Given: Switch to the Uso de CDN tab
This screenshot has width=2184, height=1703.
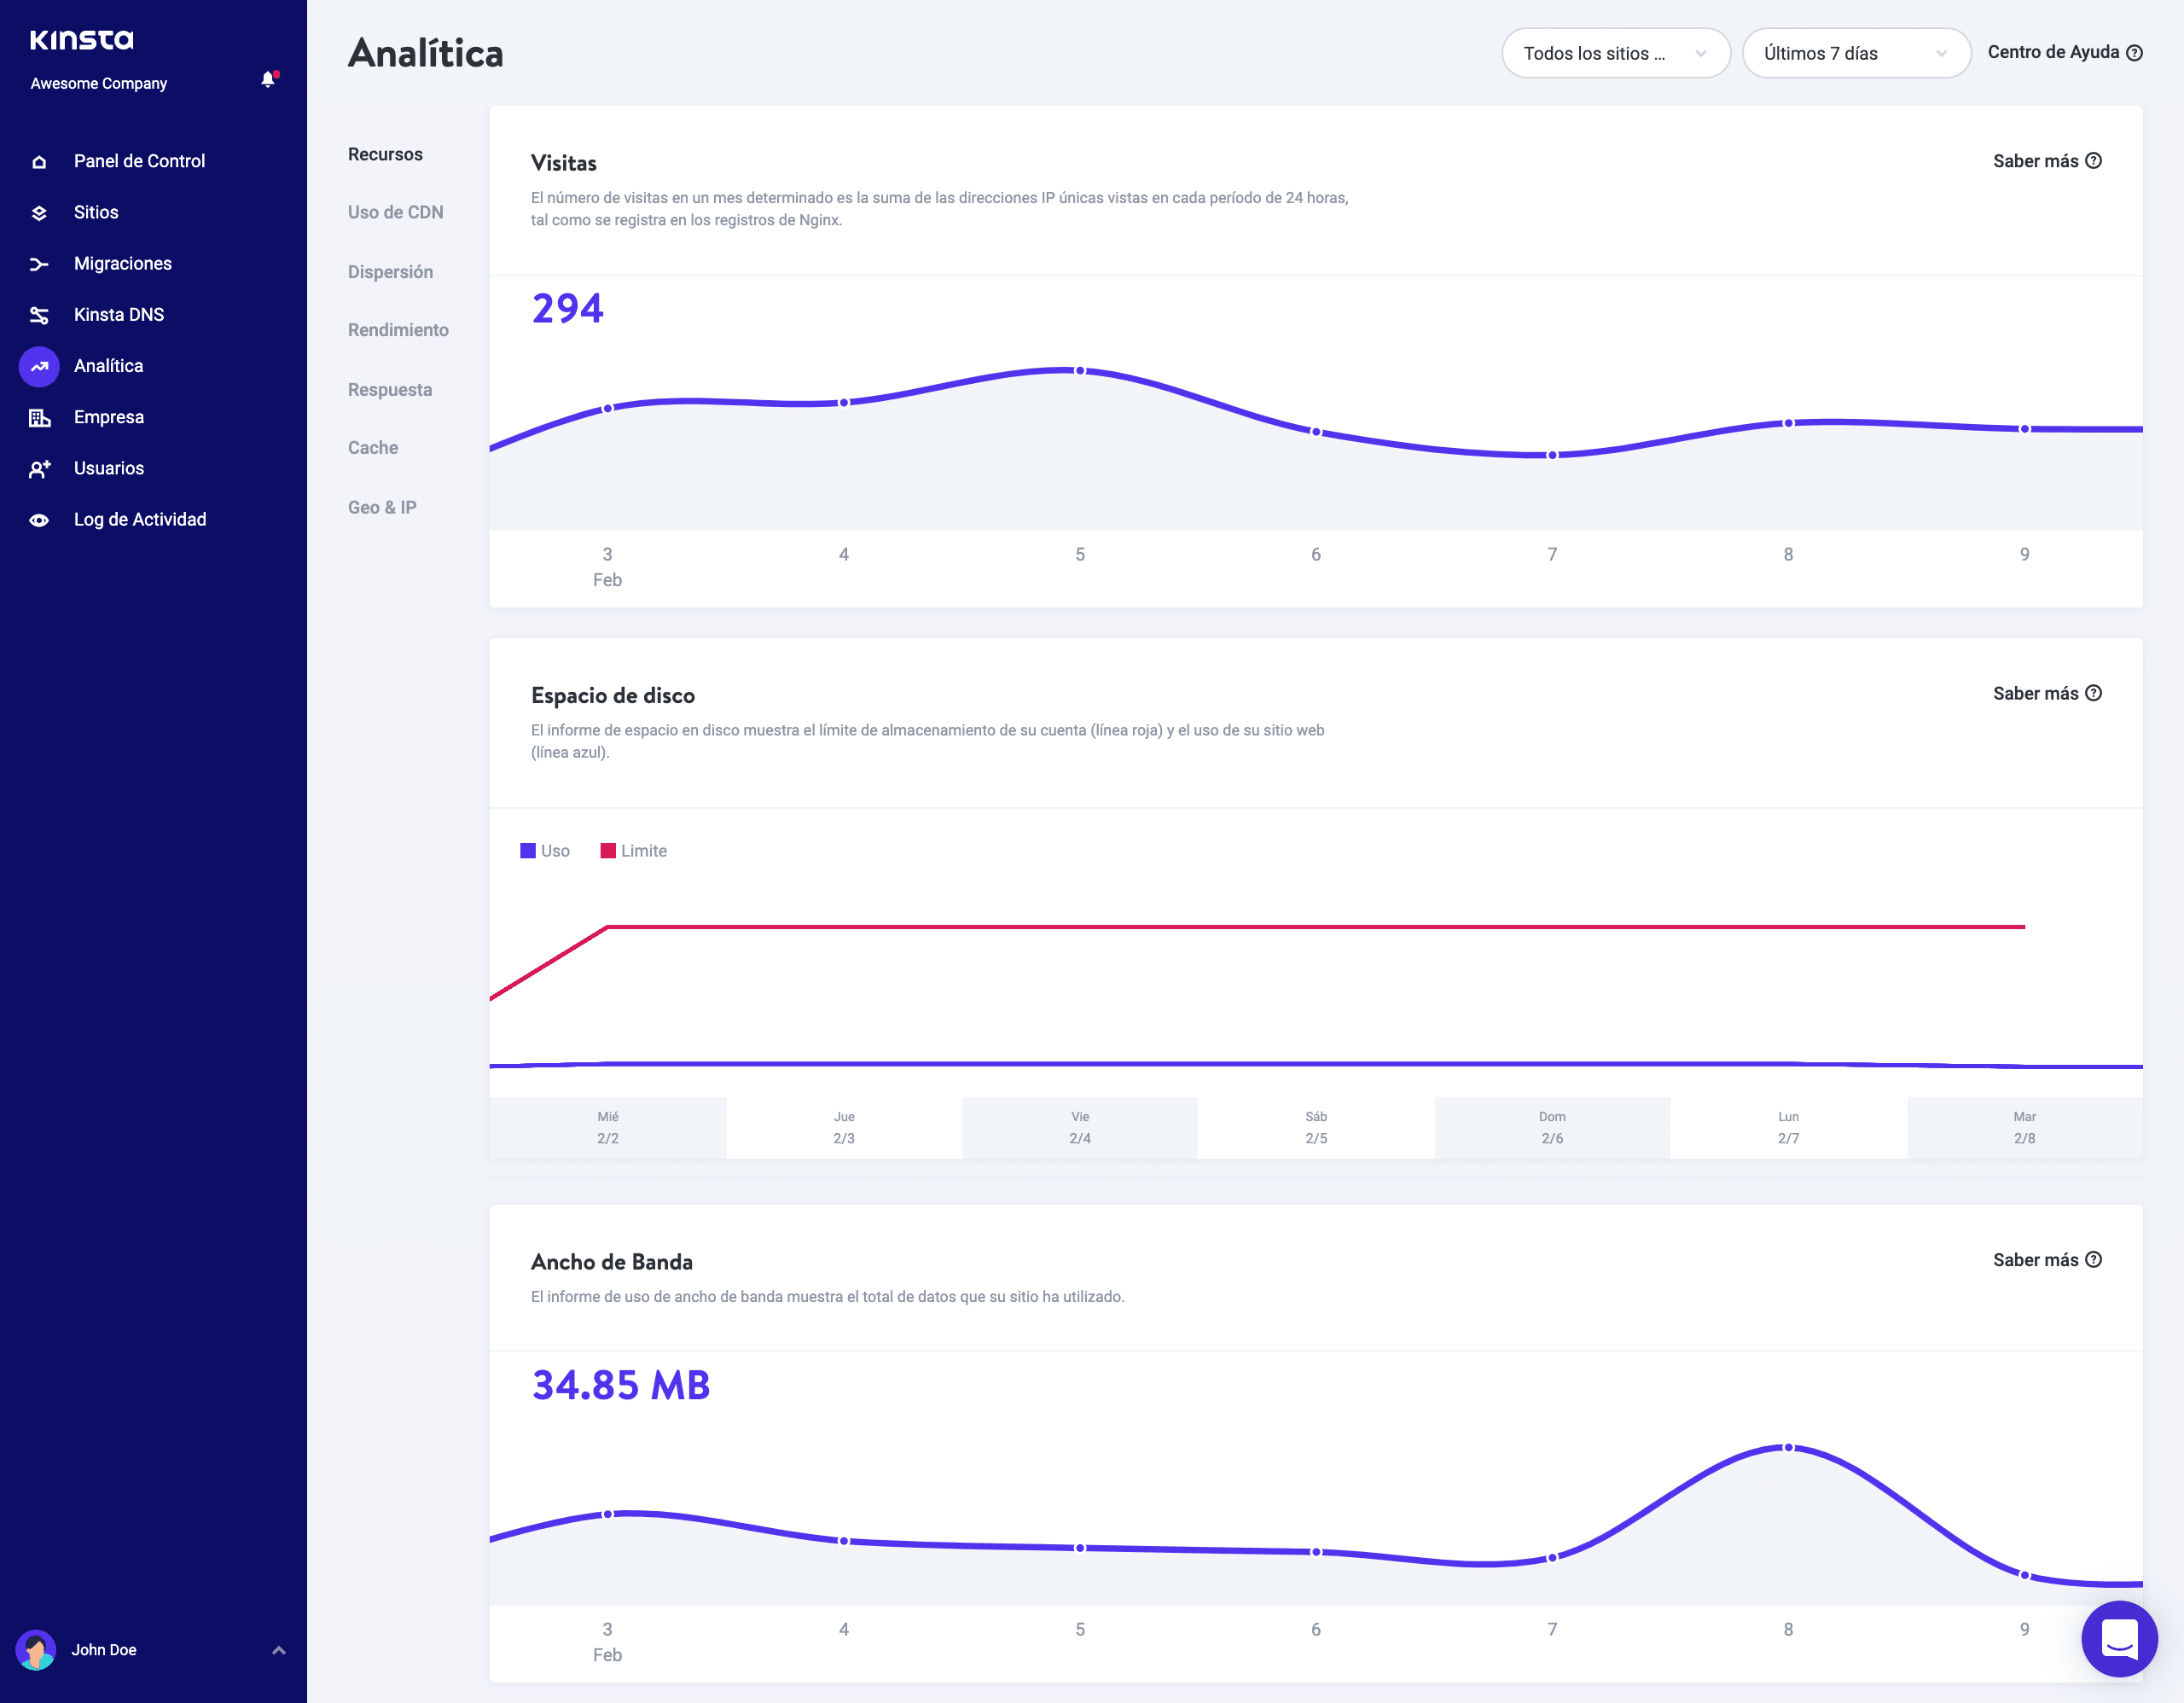Looking at the screenshot, I should (395, 211).
